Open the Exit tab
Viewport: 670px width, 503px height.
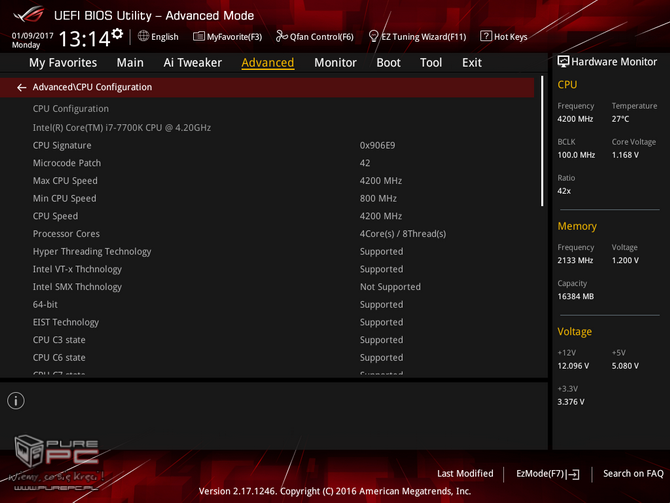[x=472, y=63]
